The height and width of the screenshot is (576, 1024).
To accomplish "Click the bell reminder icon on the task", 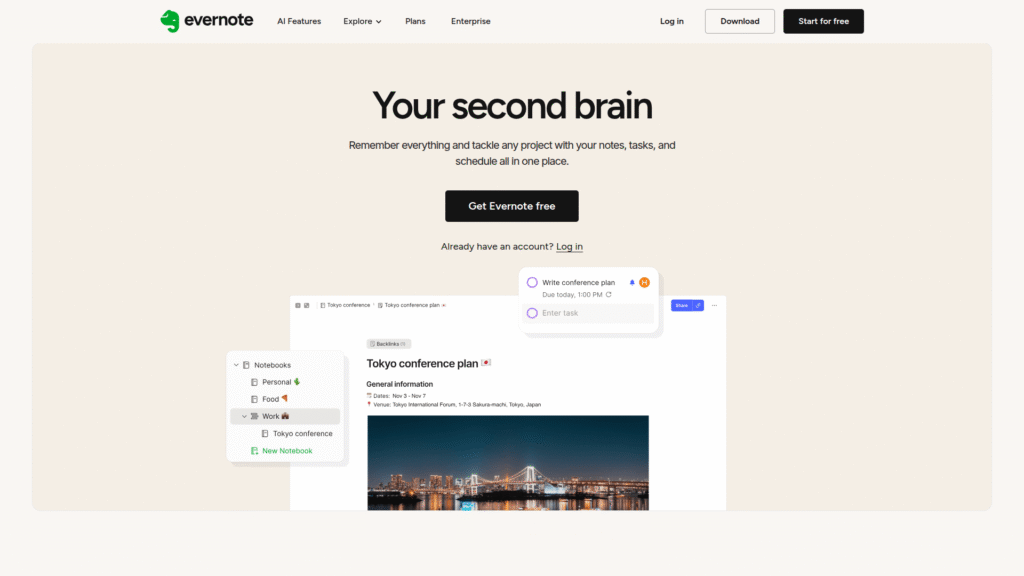I will [632, 283].
